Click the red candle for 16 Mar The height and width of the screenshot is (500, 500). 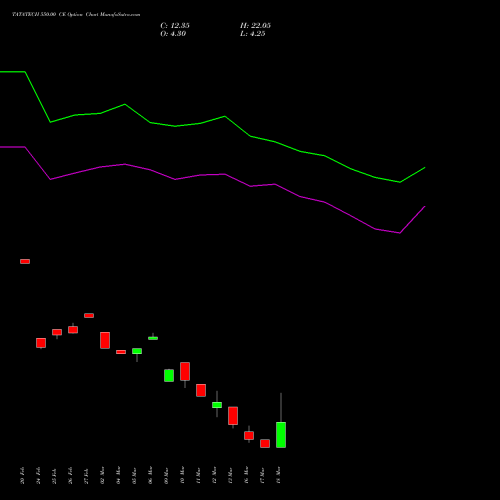pos(249,435)
